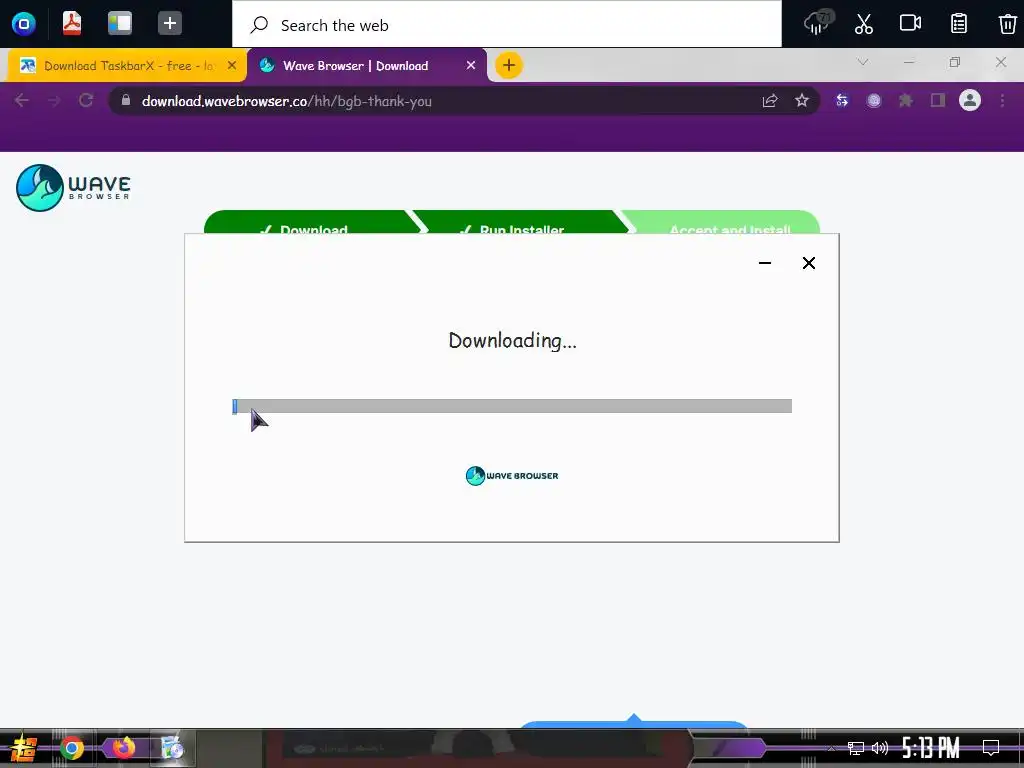Open the notification center icon
This screenshot has width=1024, height=768.
click(x=991, y=748)
